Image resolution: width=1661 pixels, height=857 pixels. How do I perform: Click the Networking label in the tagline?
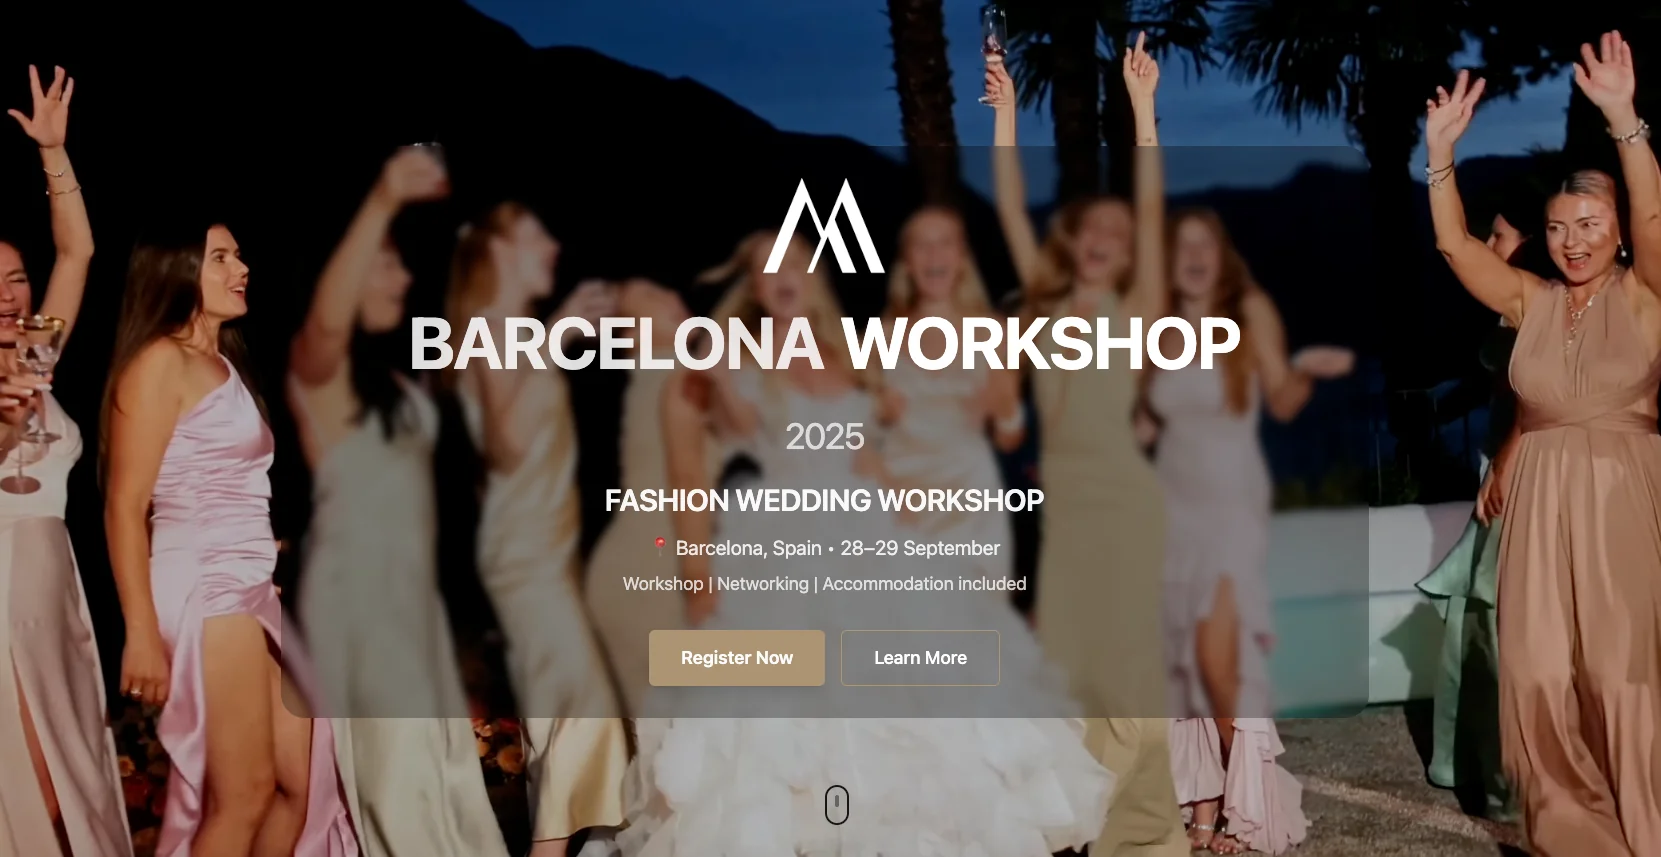pyautogui.click(x=763, y=584)
